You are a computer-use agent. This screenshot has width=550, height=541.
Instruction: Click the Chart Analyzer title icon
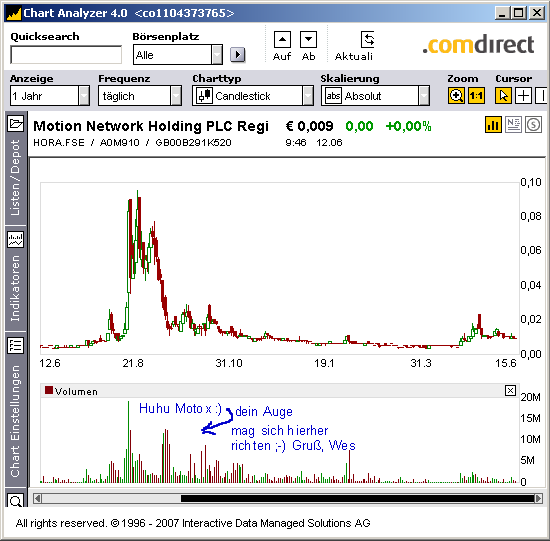[14, 13]
